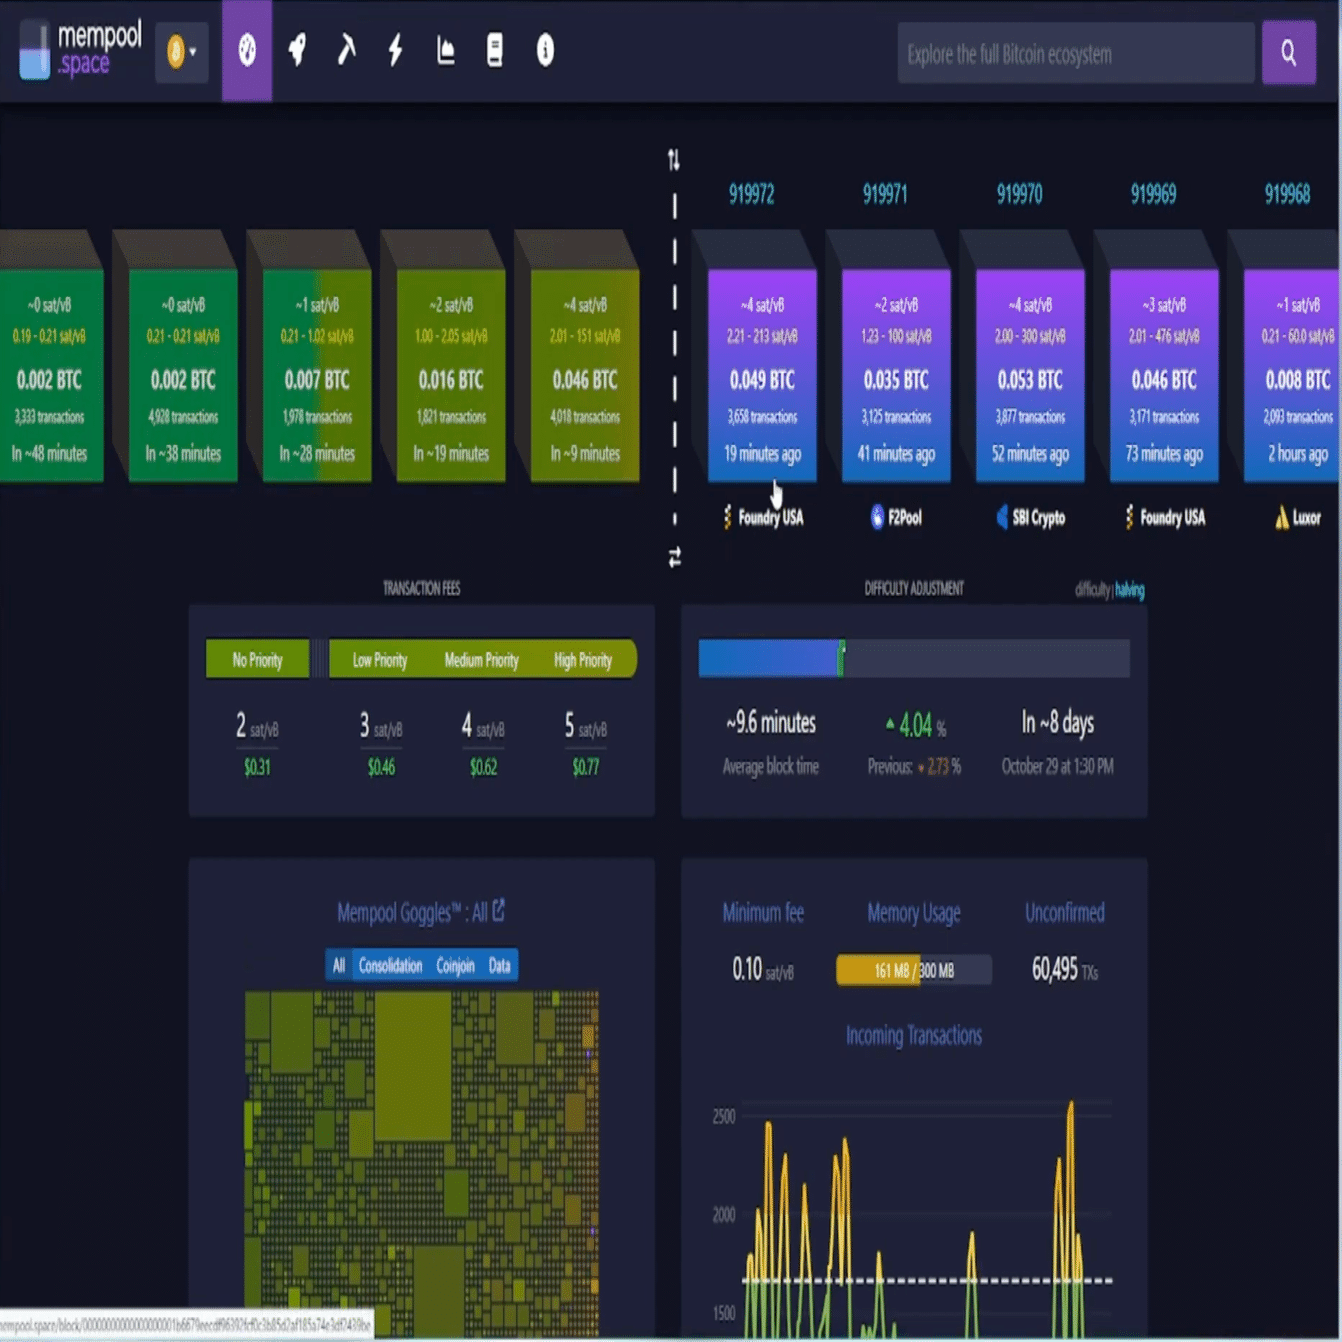Open the mined block from 2 hours ago

(x=1293, y=375)
